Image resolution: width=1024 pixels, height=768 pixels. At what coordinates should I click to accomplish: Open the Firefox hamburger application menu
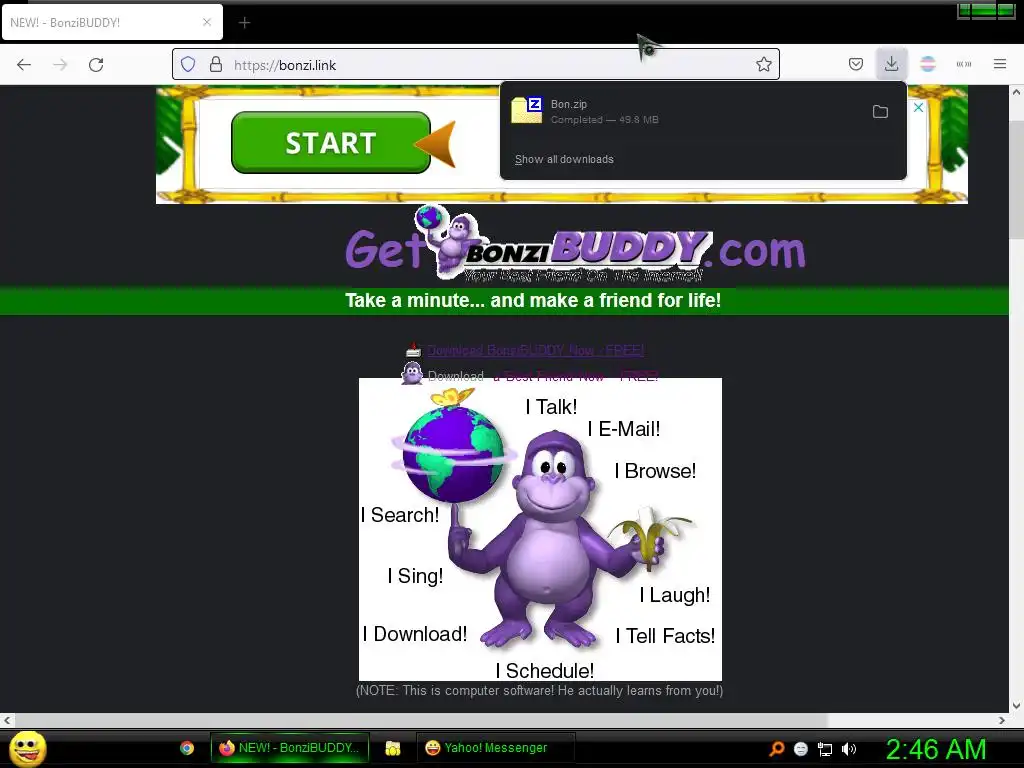(1000, 64)
